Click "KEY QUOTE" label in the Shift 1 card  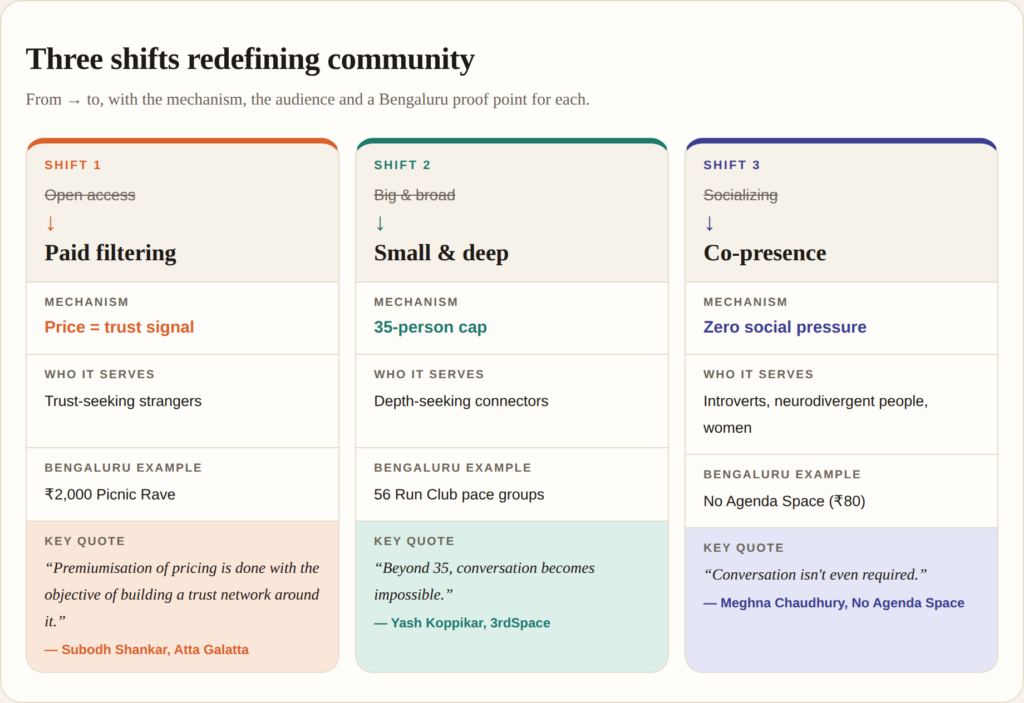(85, 541)
